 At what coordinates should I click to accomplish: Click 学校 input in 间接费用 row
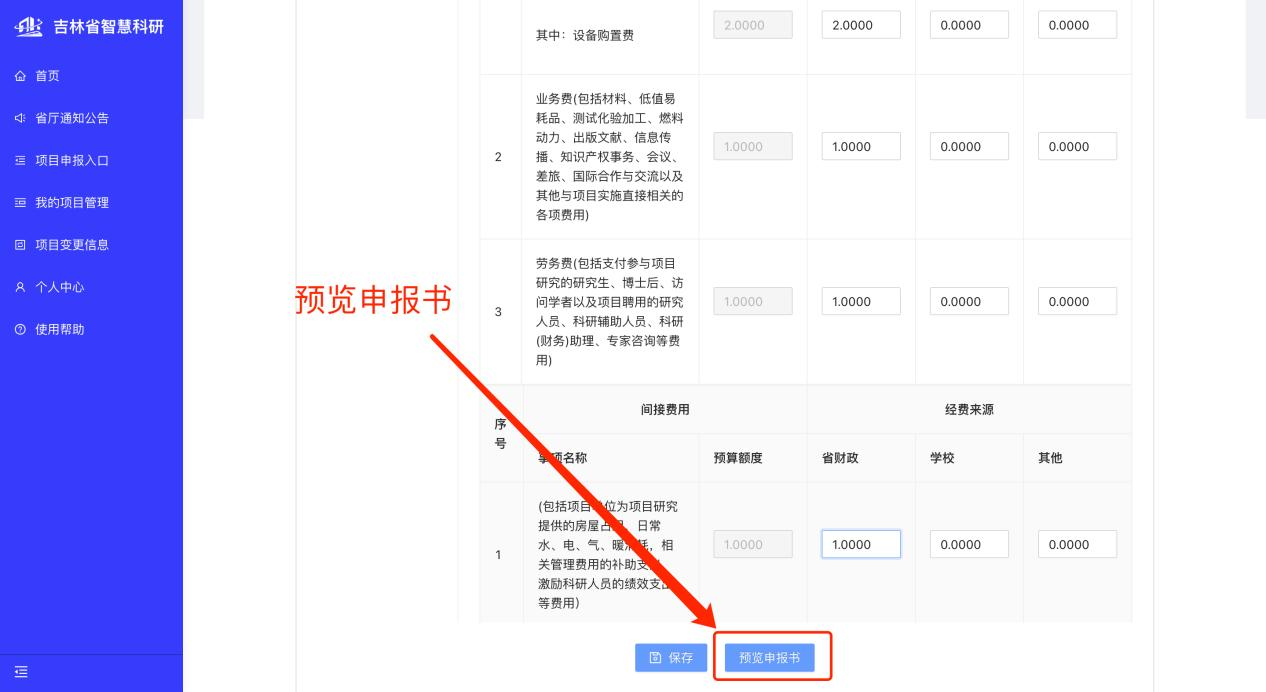968,544
